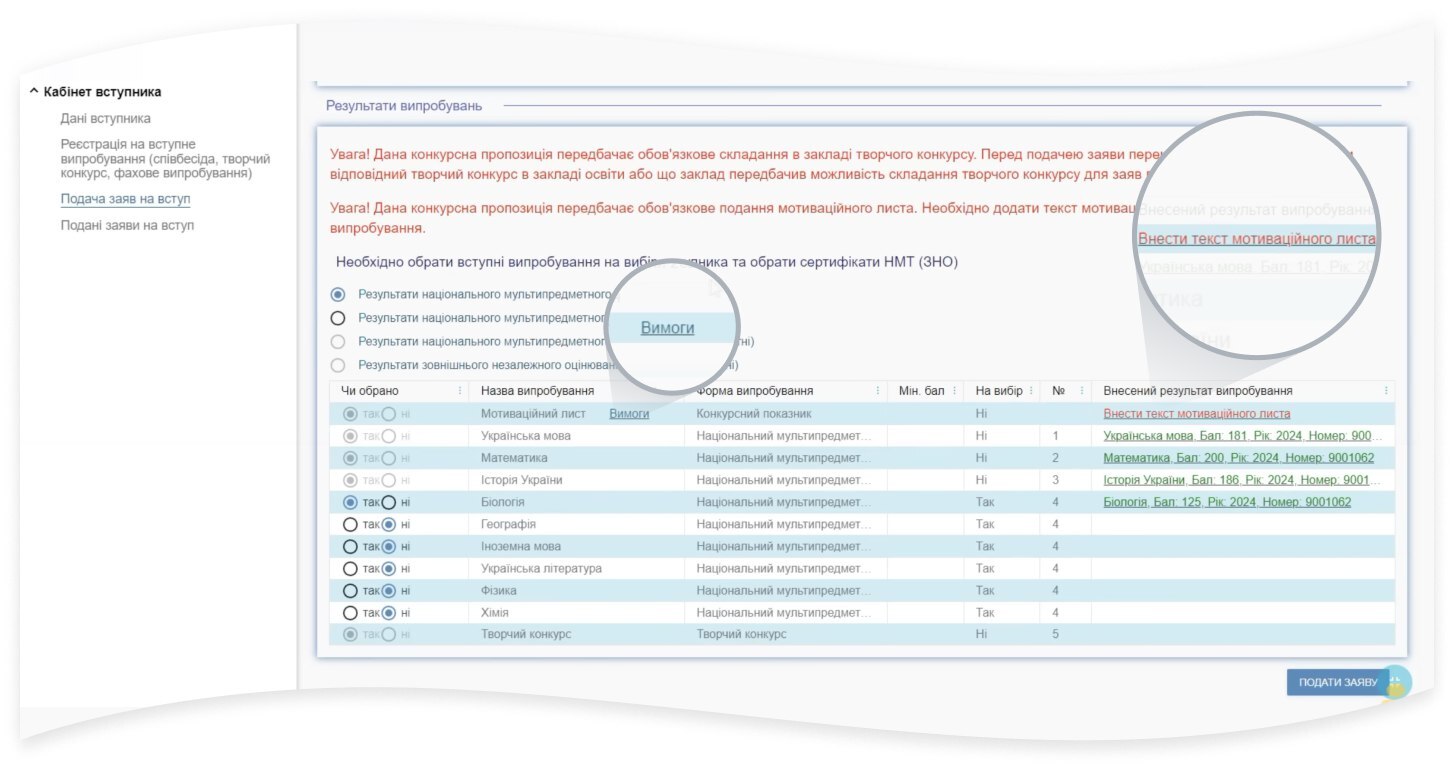Select 'ні' radio in Географія row
Image resolution: width=1454 pixels, height=768 pixels.
(x=389, y=524)
